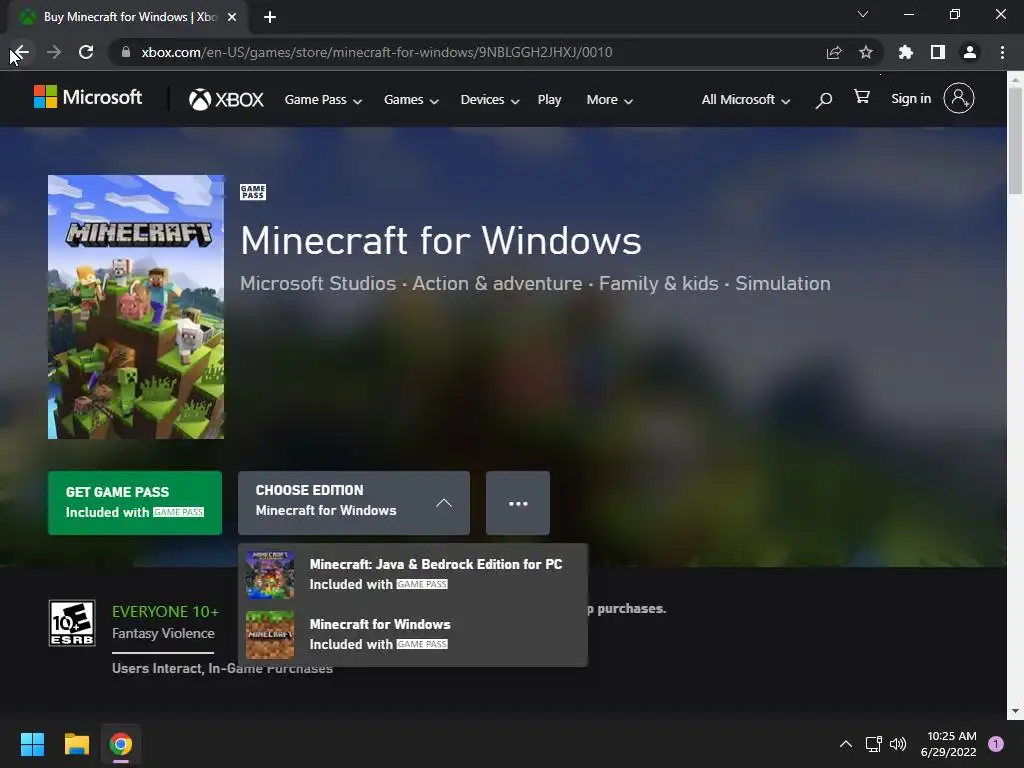Click the ESRB 10+ rating icon

[x=72, y=623]
